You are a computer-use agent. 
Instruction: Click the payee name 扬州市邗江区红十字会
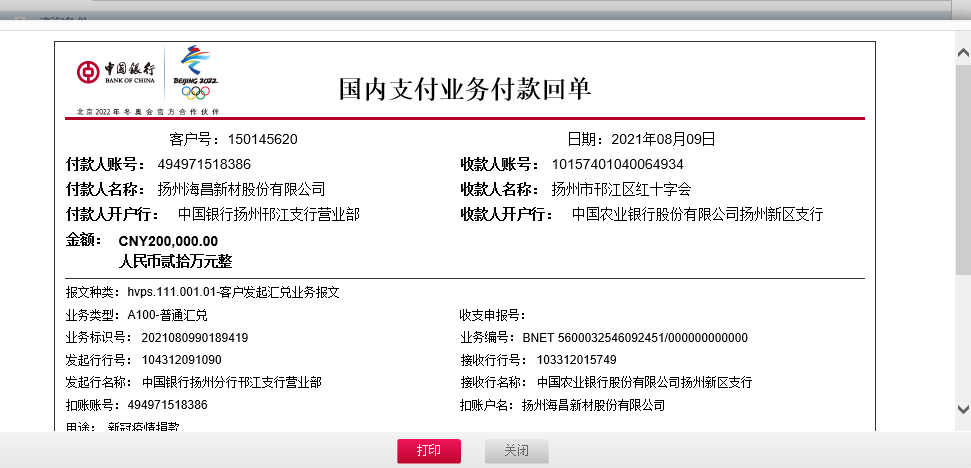point(621,189)
